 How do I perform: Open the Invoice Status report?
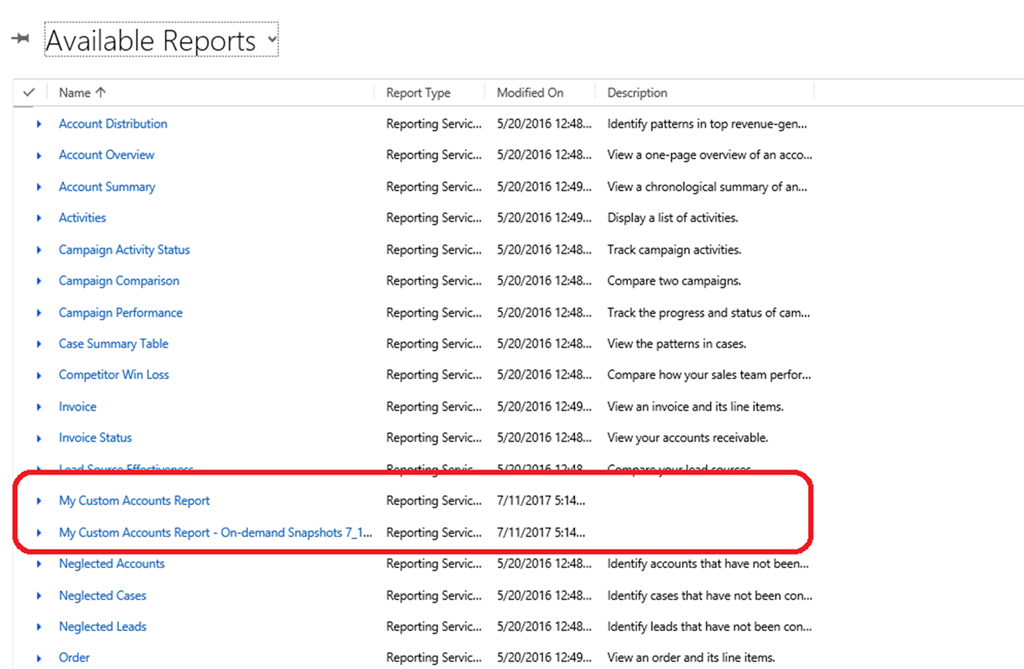click(x=95, y=438)
